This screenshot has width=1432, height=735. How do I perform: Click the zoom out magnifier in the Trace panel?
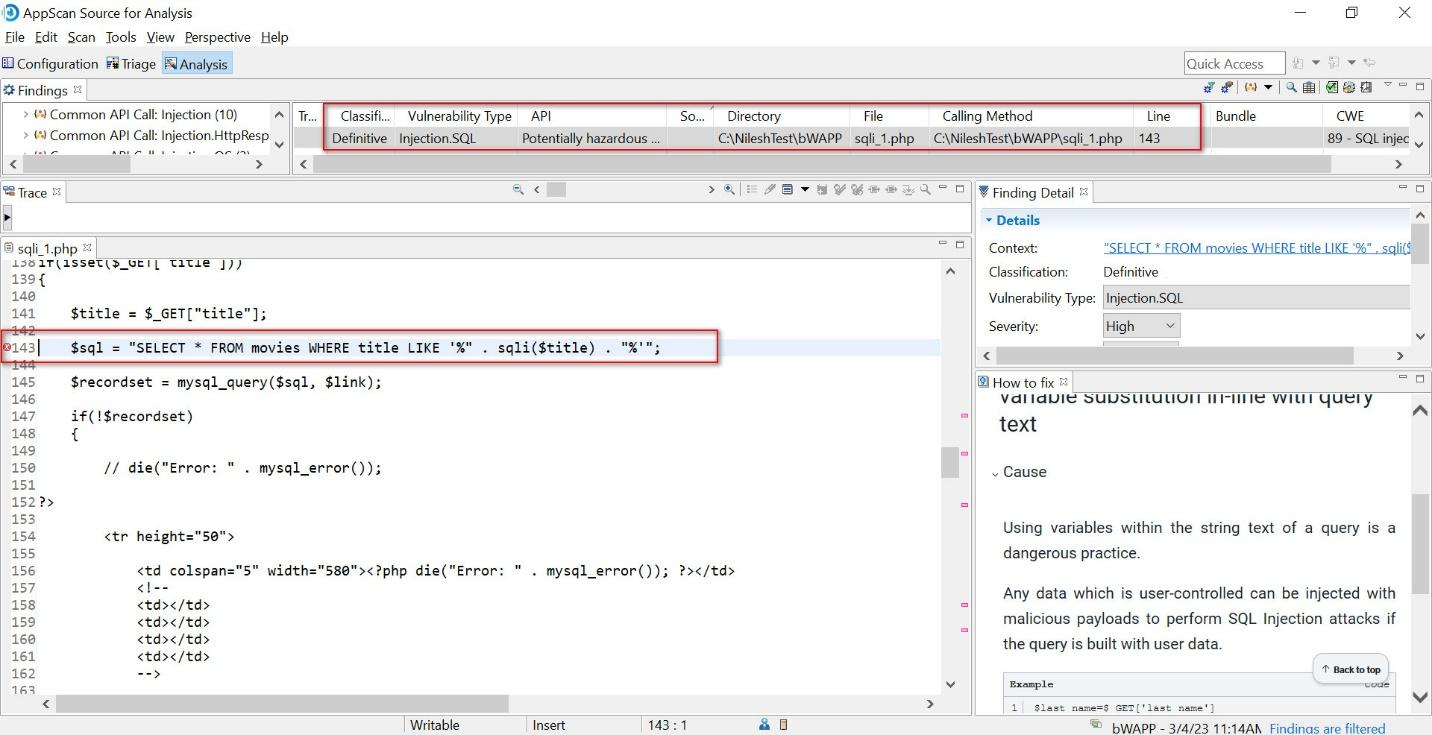tap(519, 189)
